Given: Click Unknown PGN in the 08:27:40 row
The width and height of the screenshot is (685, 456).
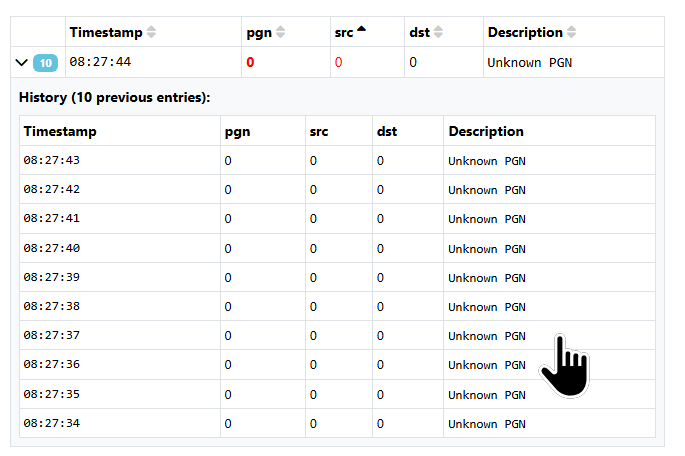Looking at the screenshot, I should point(486,248).
